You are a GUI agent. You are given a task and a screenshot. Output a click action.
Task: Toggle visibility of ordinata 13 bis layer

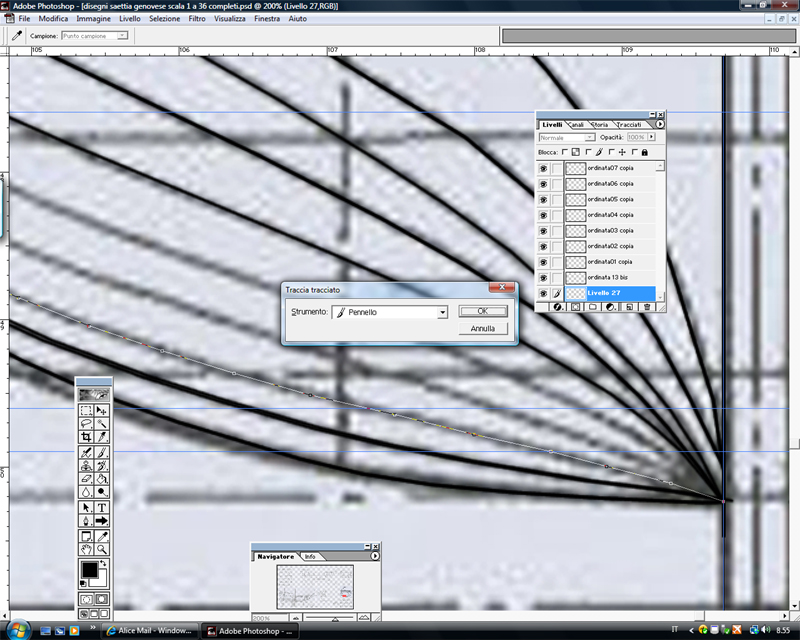pos(544,277)
